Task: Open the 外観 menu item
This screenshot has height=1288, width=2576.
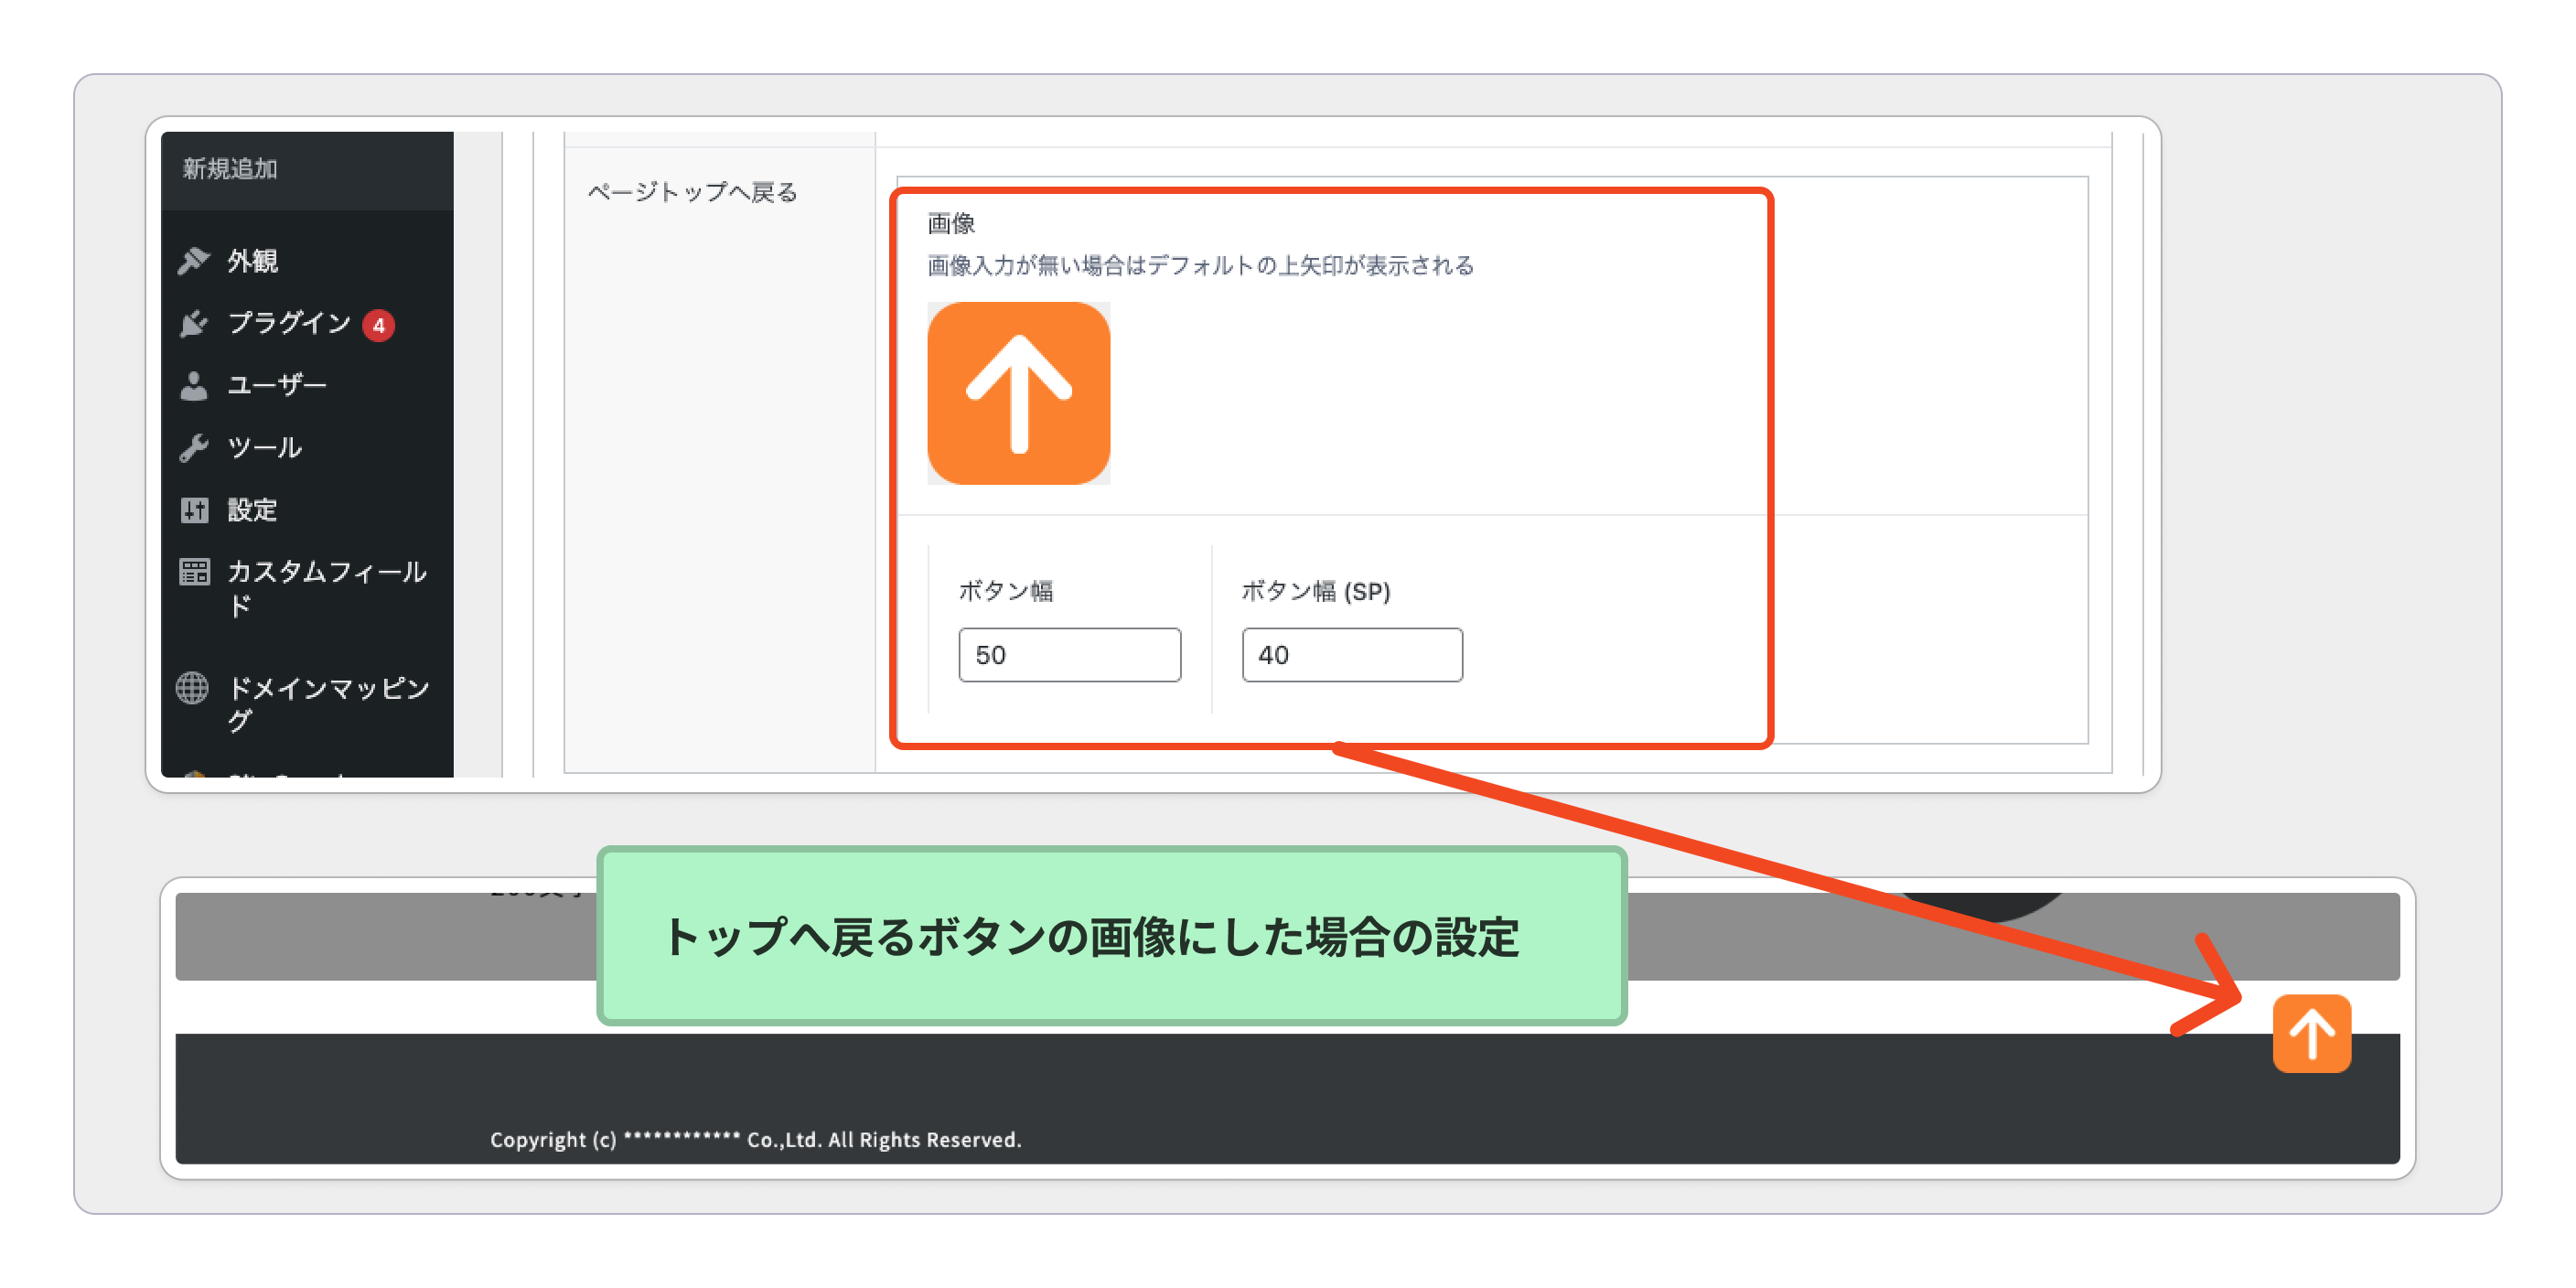Action: pos(252,261)
